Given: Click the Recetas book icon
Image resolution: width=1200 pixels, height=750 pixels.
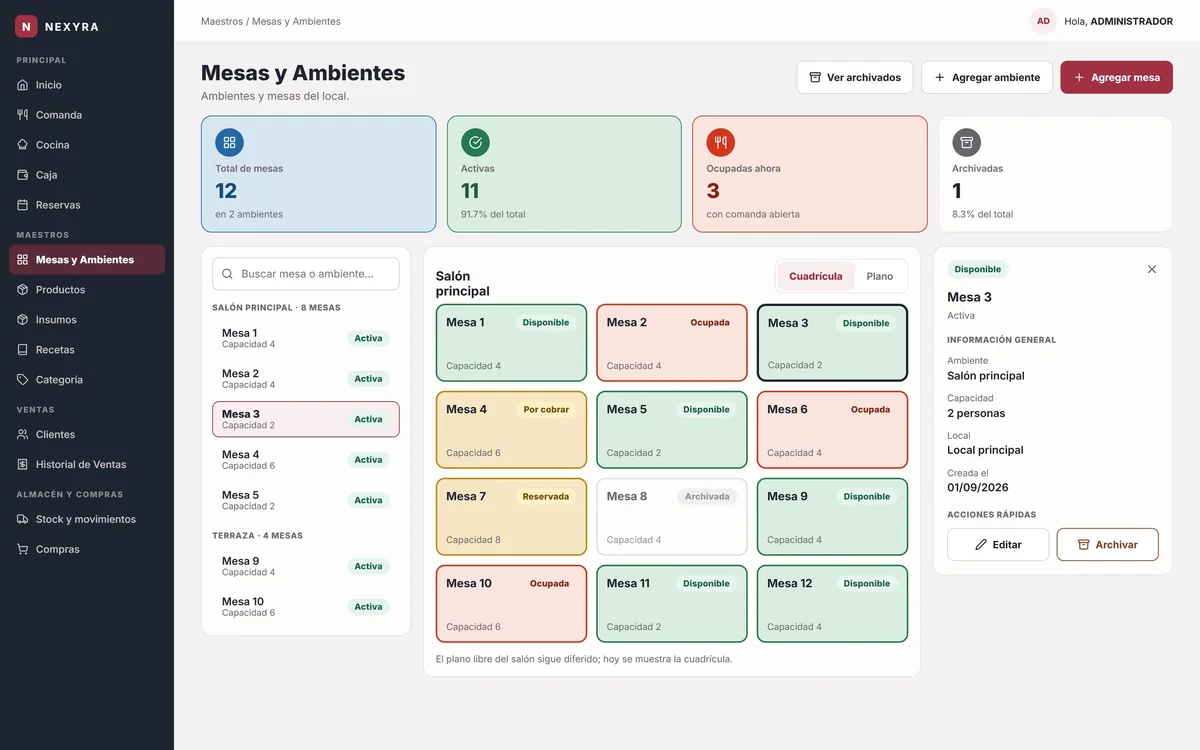Looking at the screenshot, I should pos(23,350).
